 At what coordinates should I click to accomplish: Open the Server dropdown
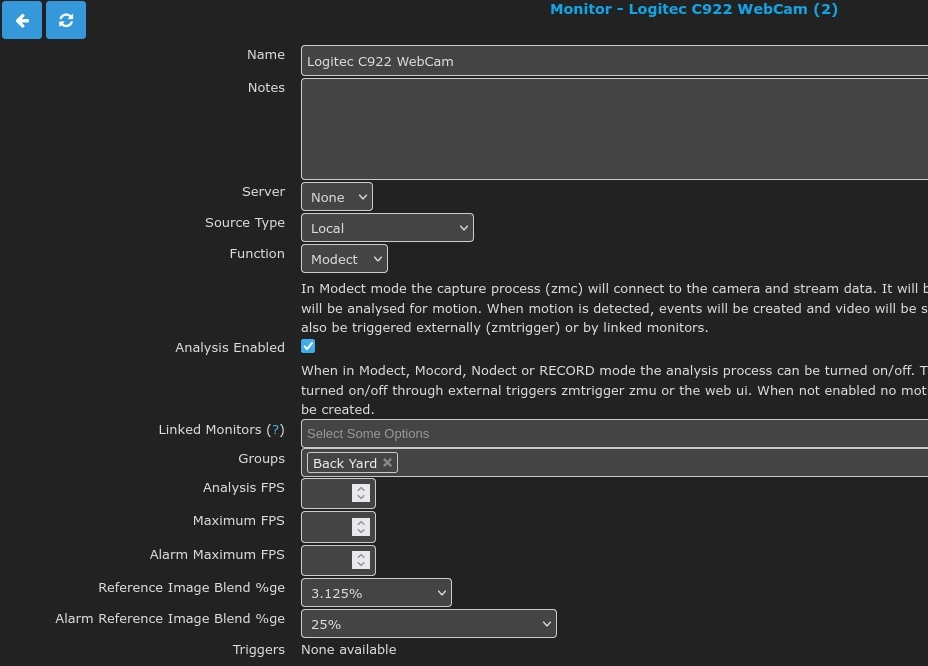pos(337,197)
